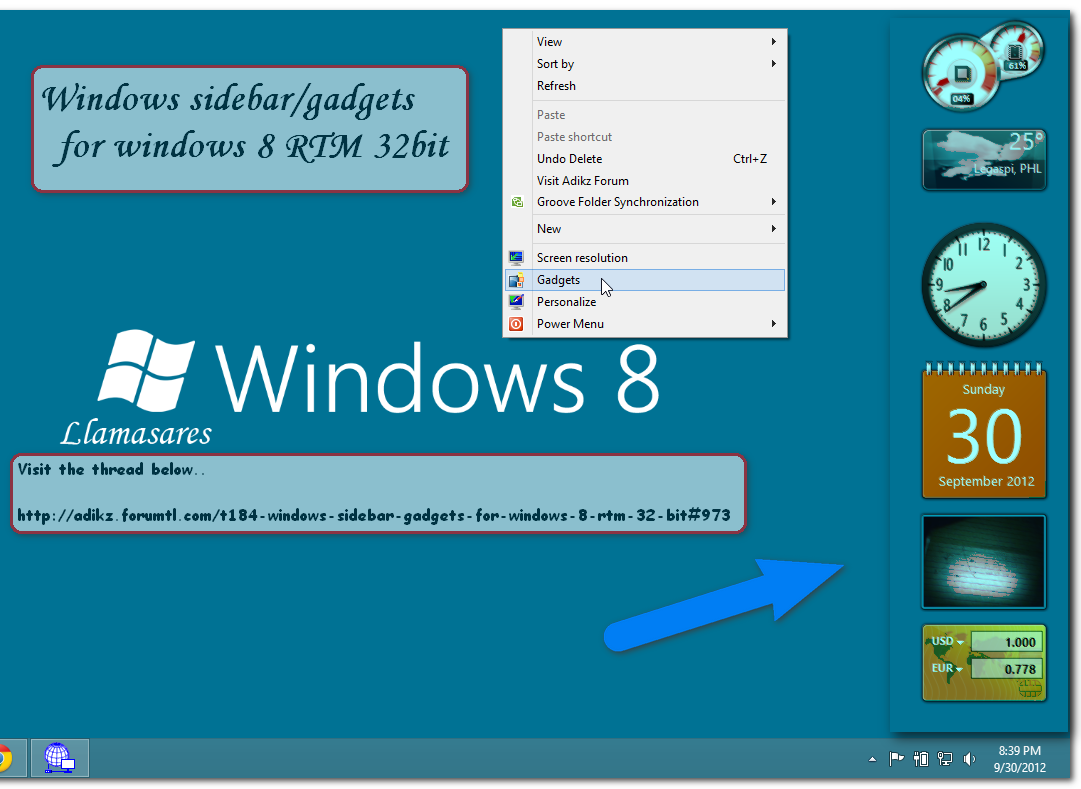Click the analog clock gadget

[x=984, y=284]
